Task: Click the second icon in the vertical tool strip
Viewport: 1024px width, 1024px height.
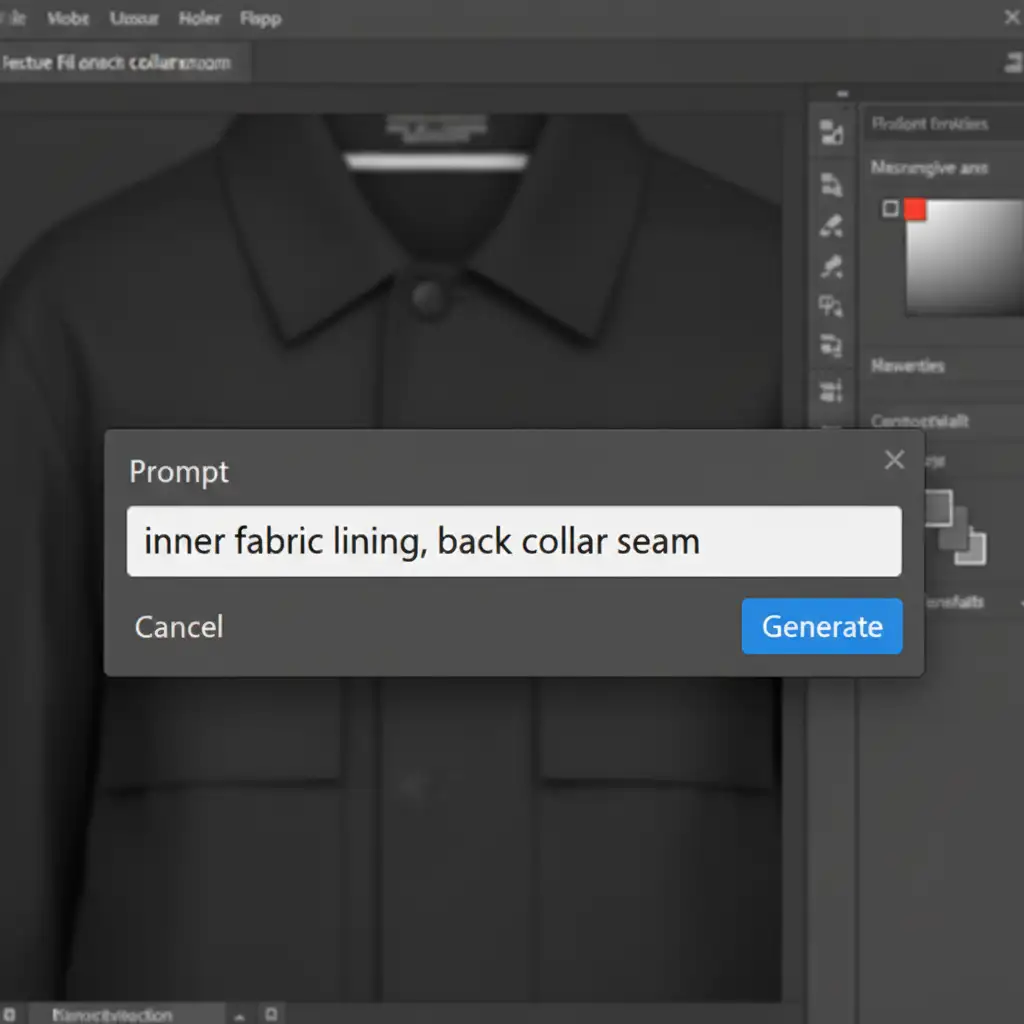Action: tap(831, 185)
